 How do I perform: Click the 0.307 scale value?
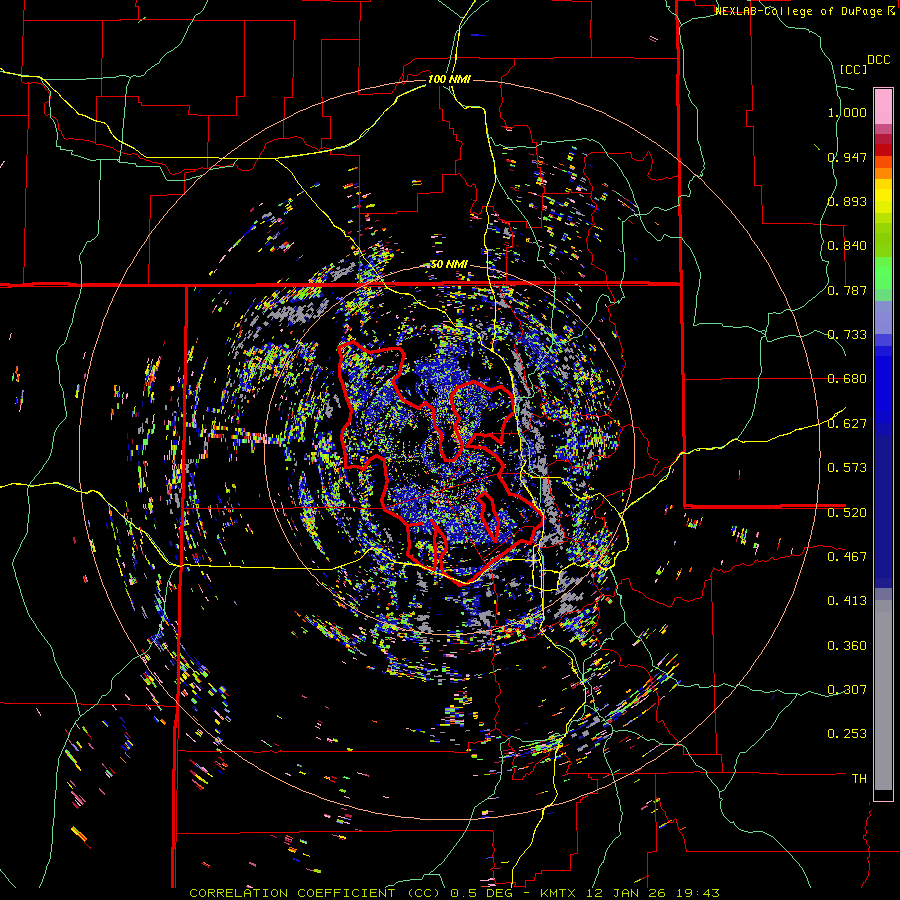click(x=847, y=689)
